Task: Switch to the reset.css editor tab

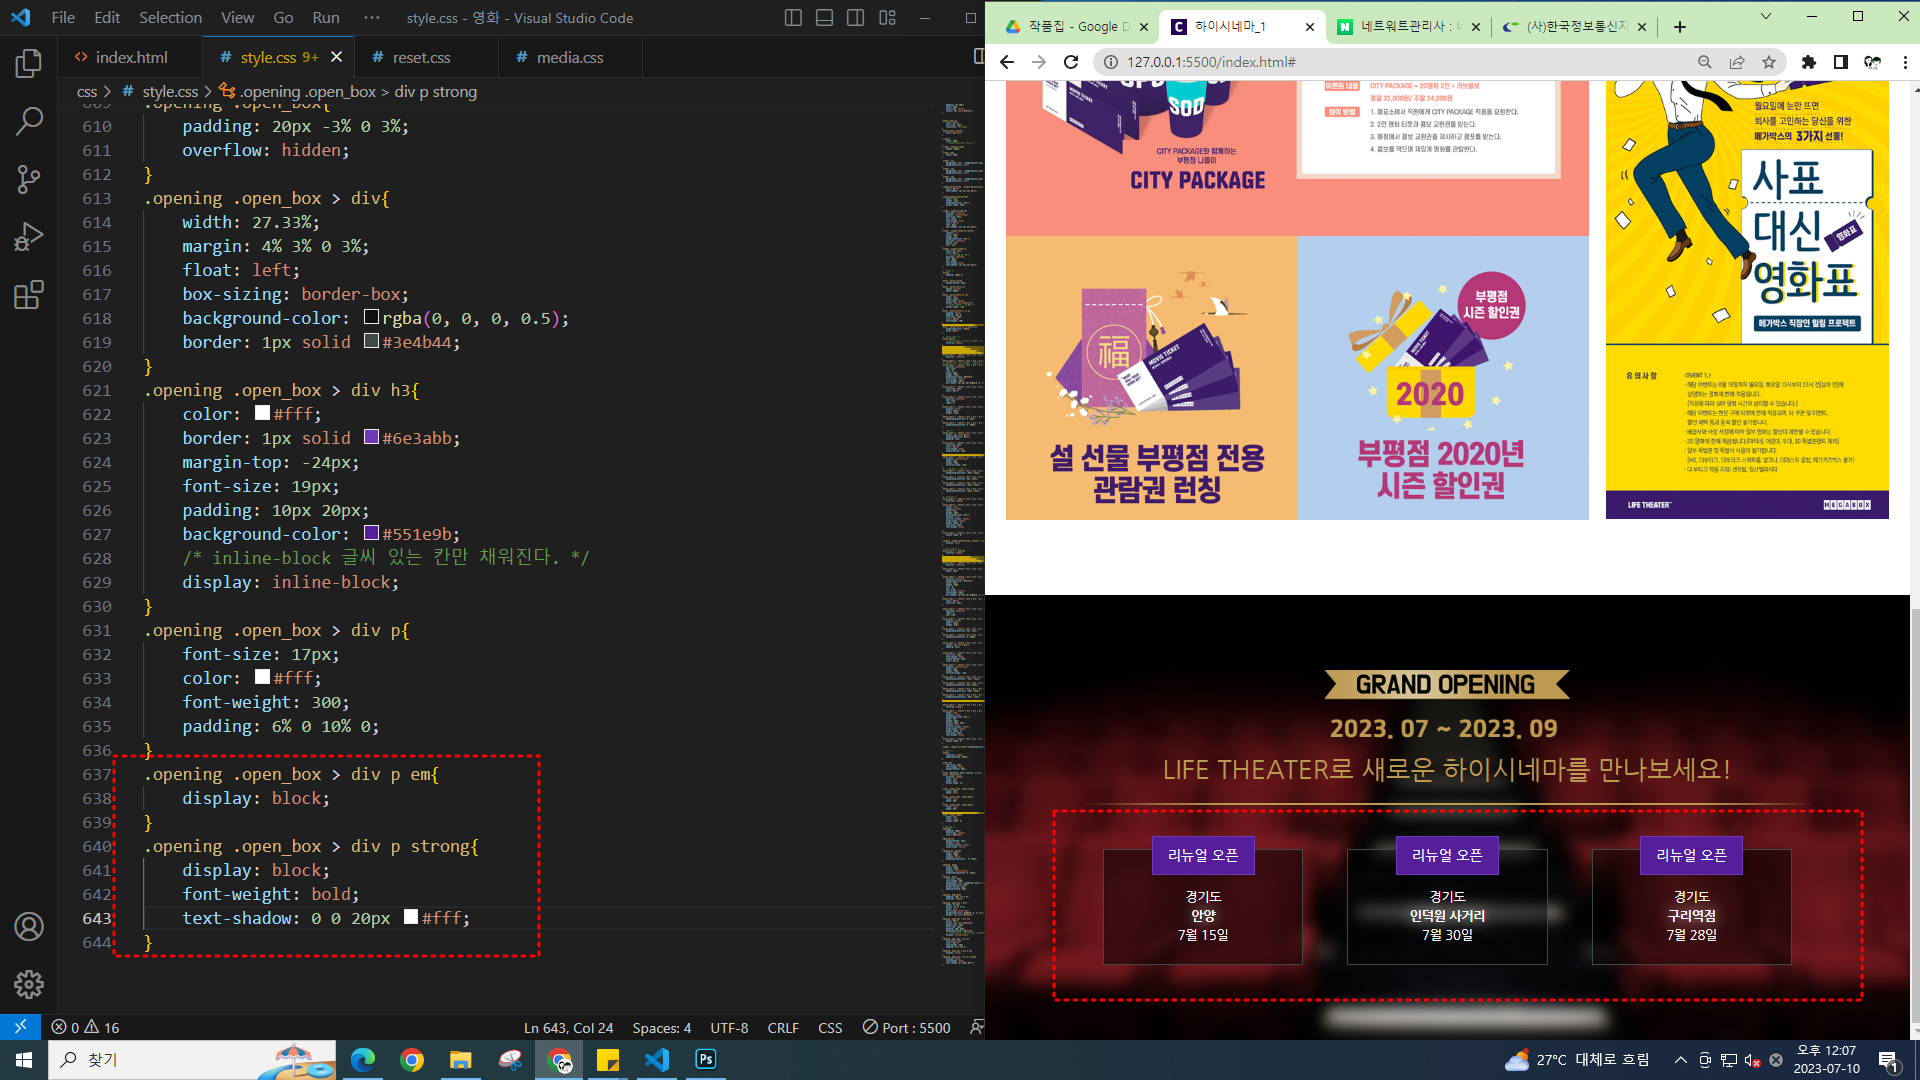Action: [421, 58]
